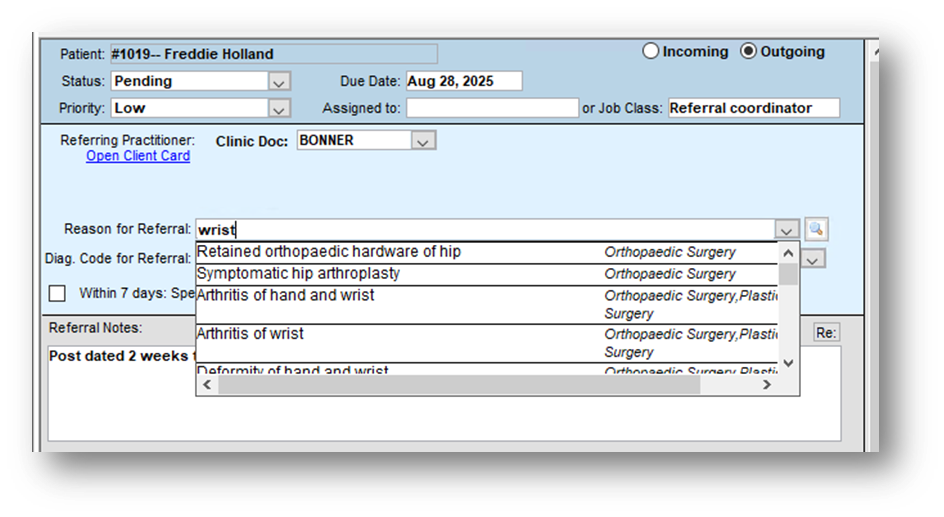Pick Arthritis of wrist from suggestions

coord(250,334)
